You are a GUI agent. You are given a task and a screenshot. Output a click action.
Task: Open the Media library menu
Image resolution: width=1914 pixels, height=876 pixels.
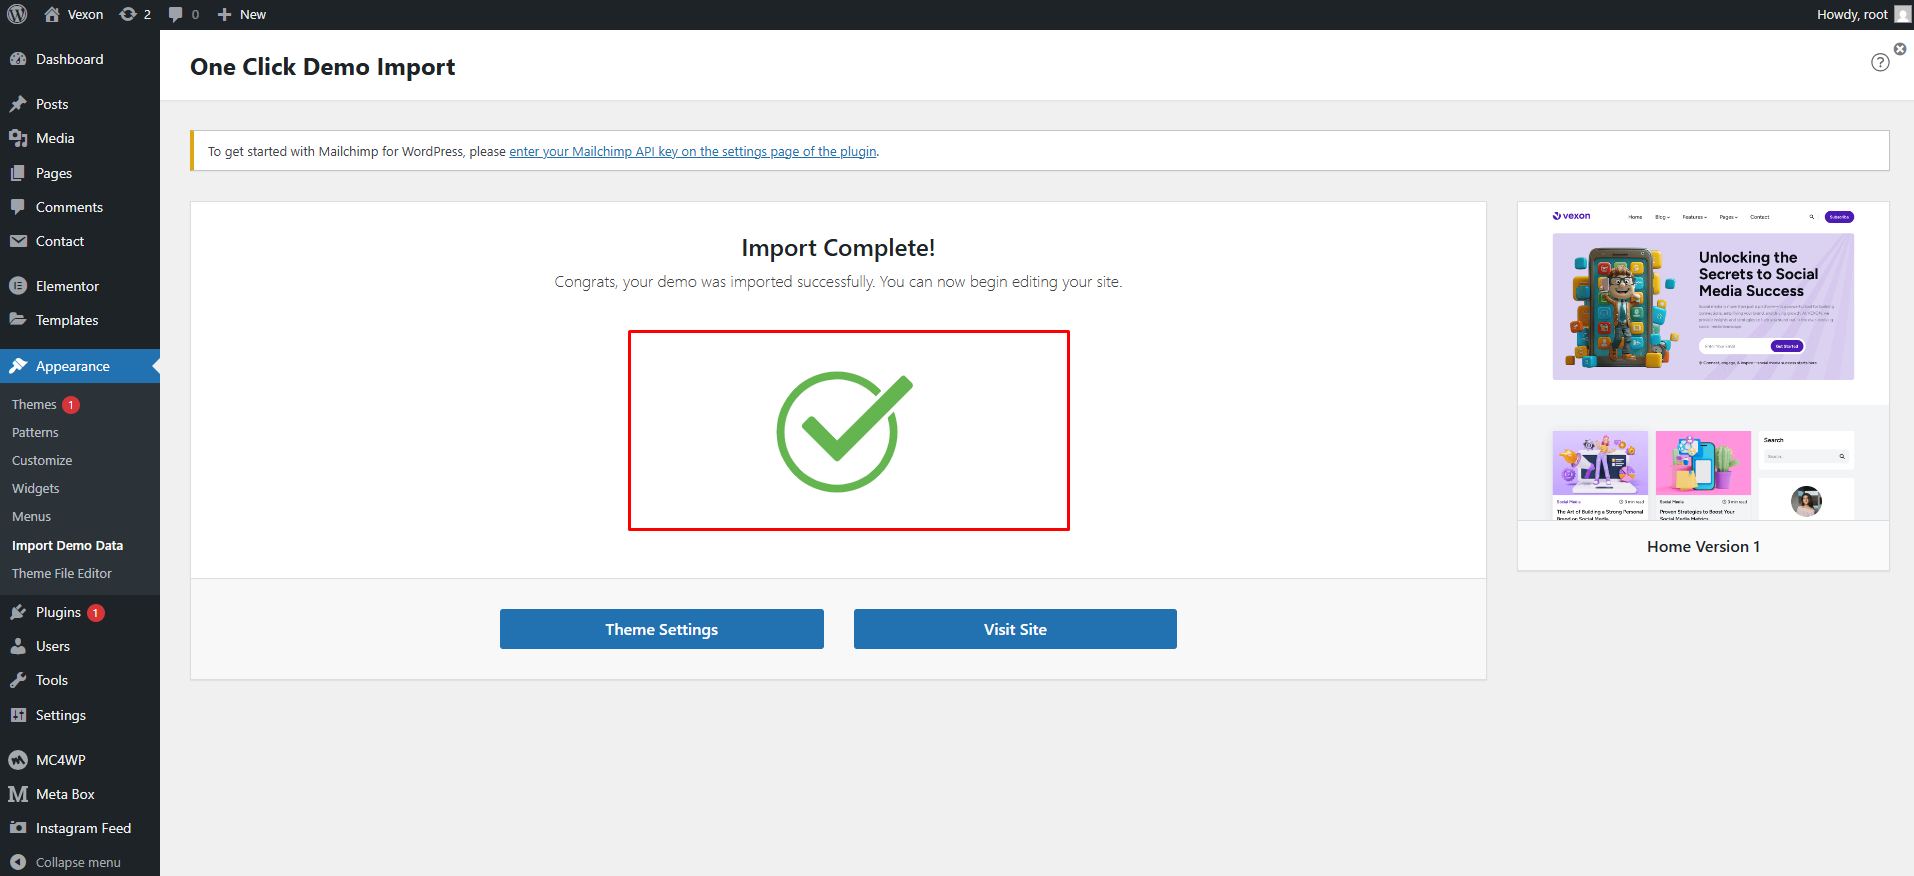click(80, 138)
